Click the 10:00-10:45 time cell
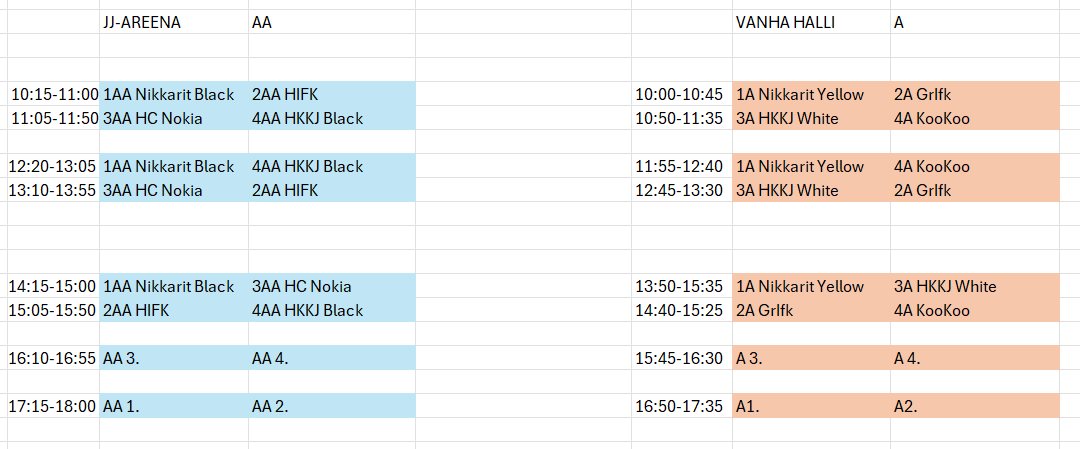This screenshot has width=1080, height=449. [x=679, y=95]
